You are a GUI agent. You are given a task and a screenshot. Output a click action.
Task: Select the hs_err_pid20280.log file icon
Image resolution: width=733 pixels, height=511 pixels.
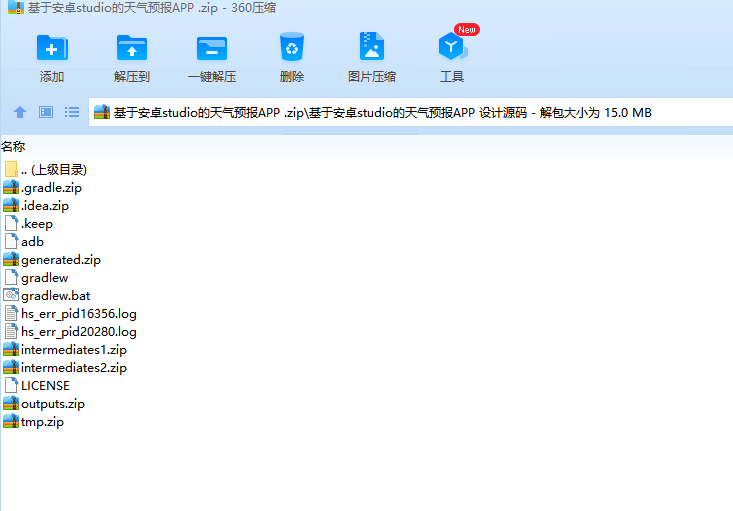click(x=11, y=331)
